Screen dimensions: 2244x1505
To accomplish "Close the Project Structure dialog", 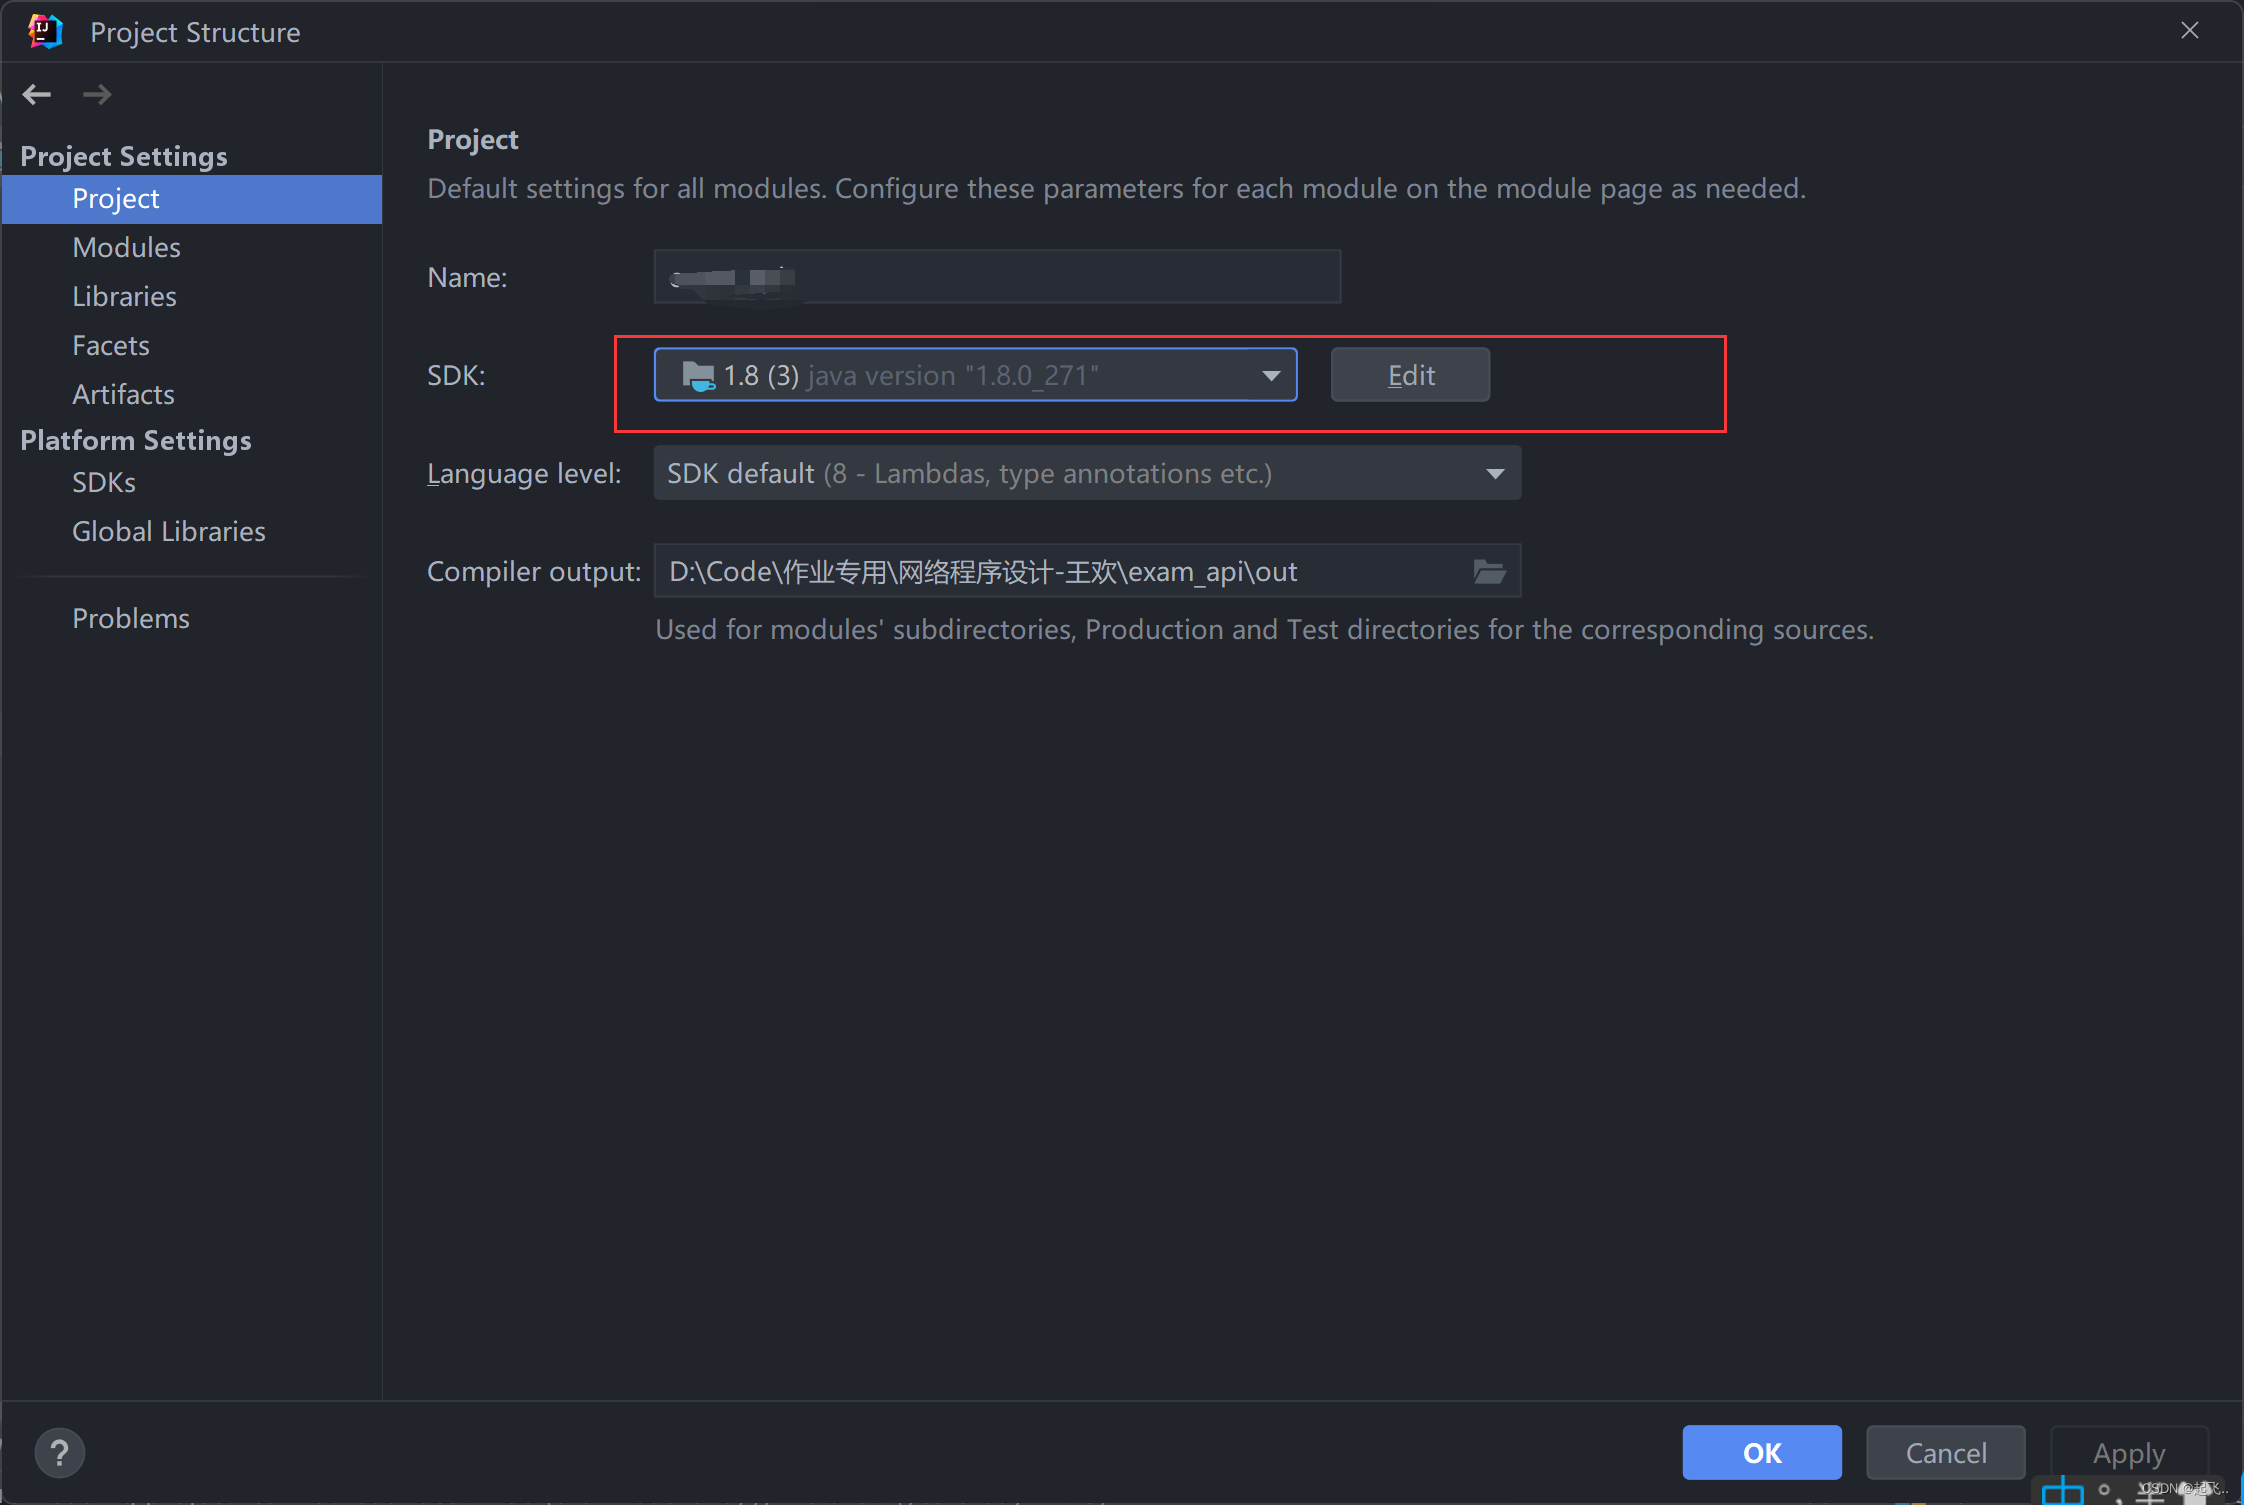I will click(2189, 31).
